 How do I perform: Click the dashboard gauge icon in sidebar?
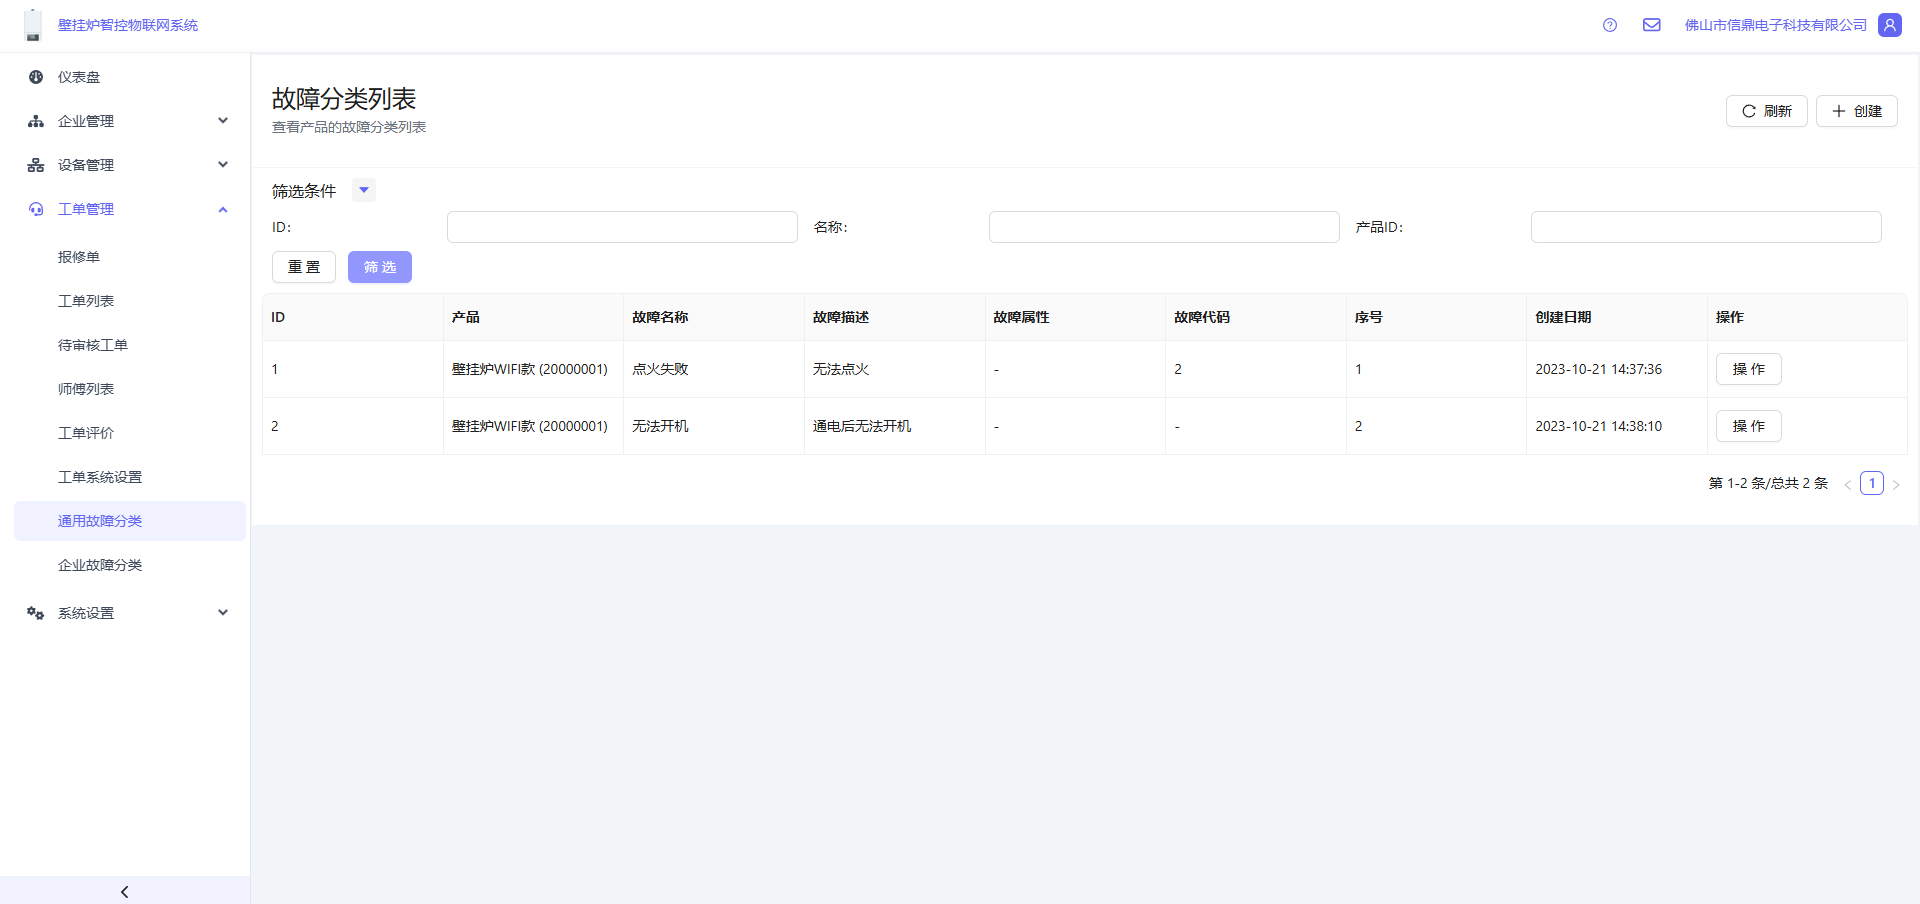[x=36, y=77]
